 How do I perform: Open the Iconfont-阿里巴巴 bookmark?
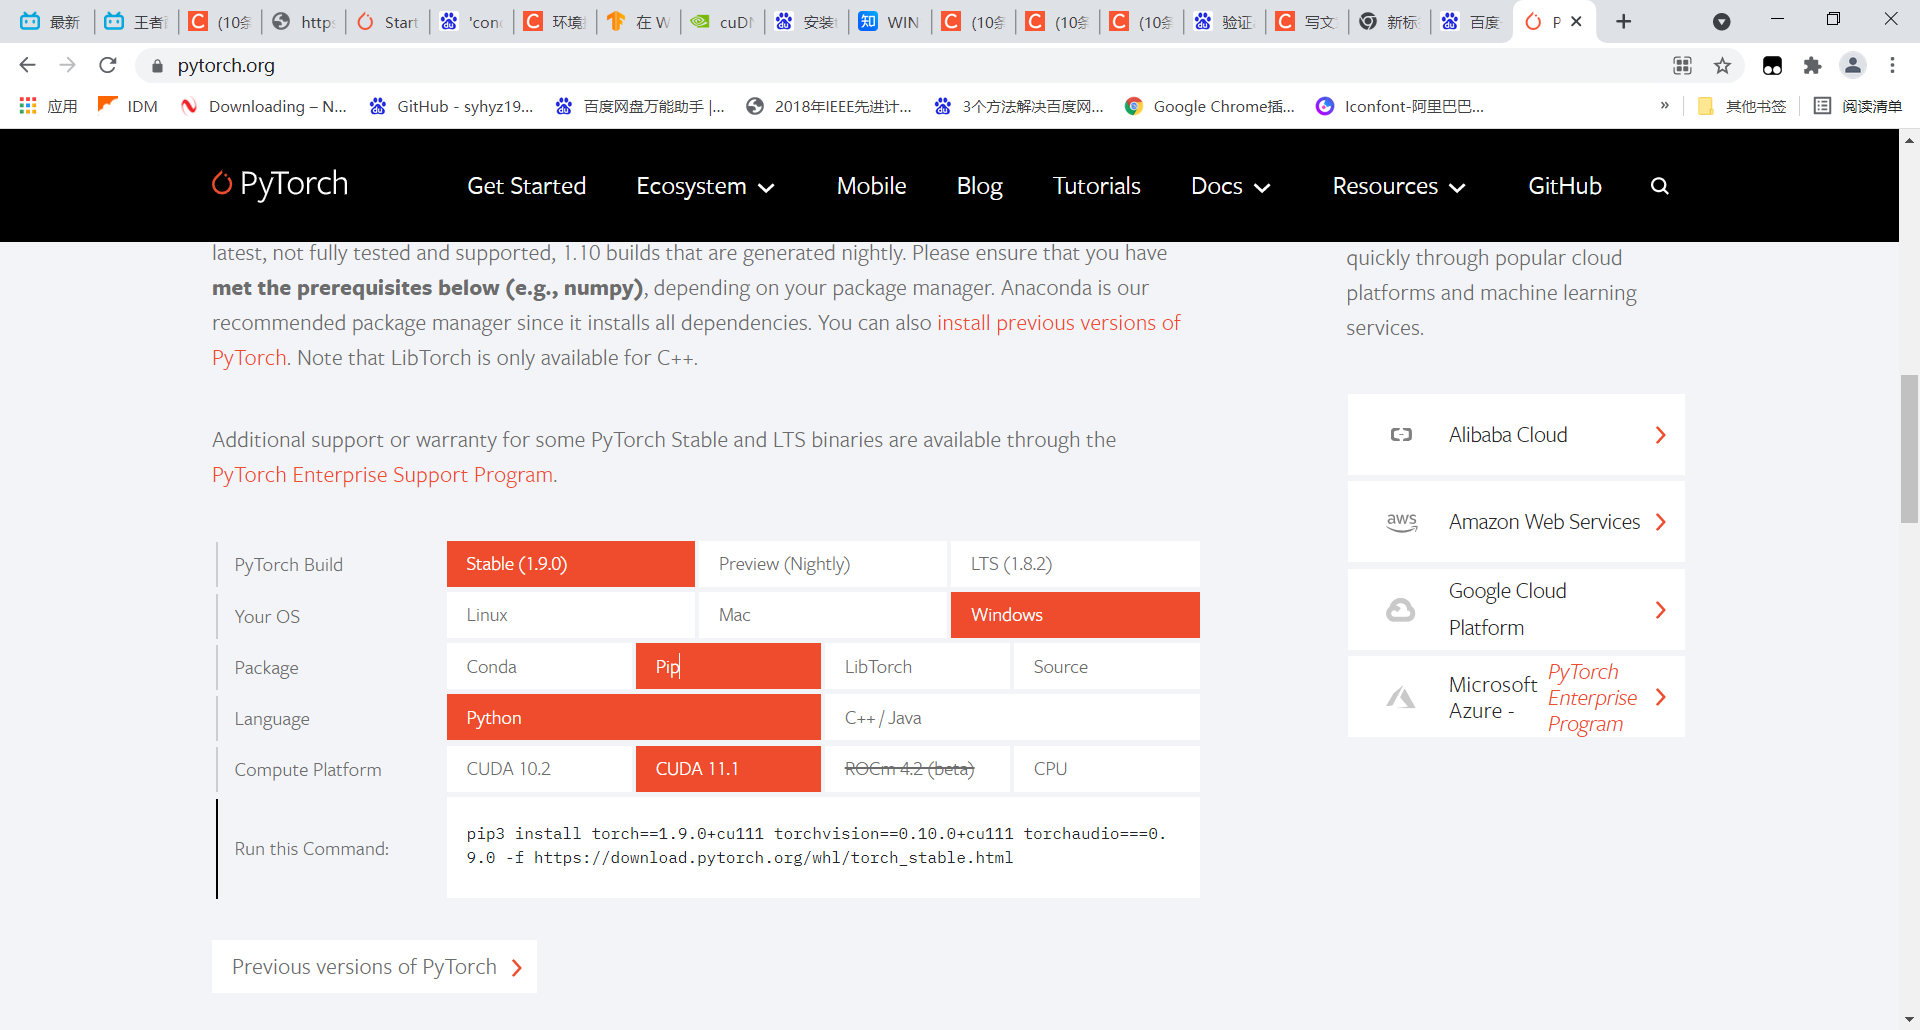1400,106
